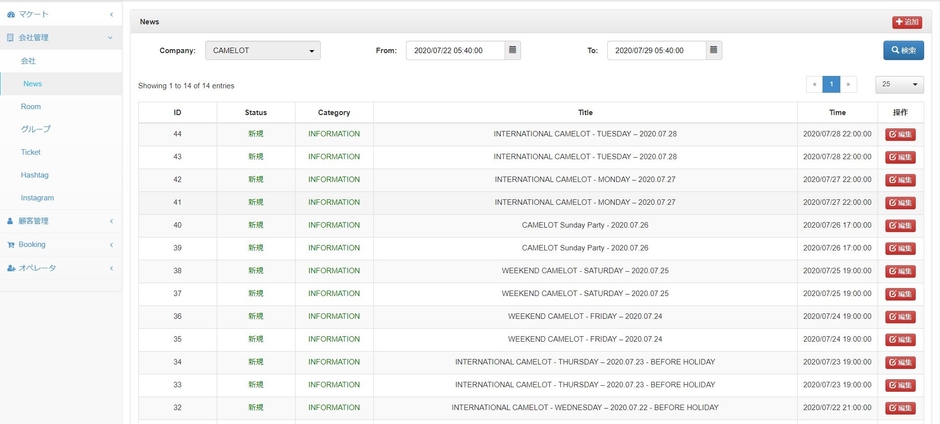Click the red 追加 add button
This screenshot has height=424, width=940.
point(907,21)
